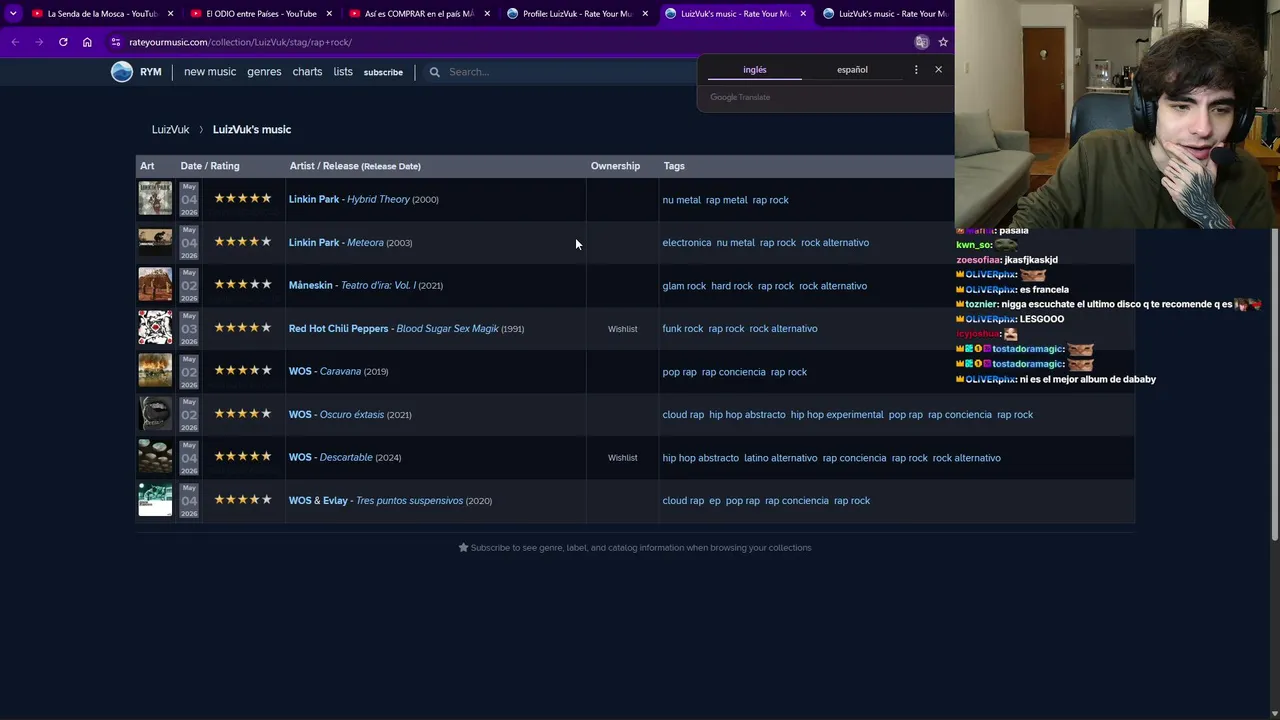Click the rap metal tag
This screenshot has height=720, width=1280.
pos(727,200)
